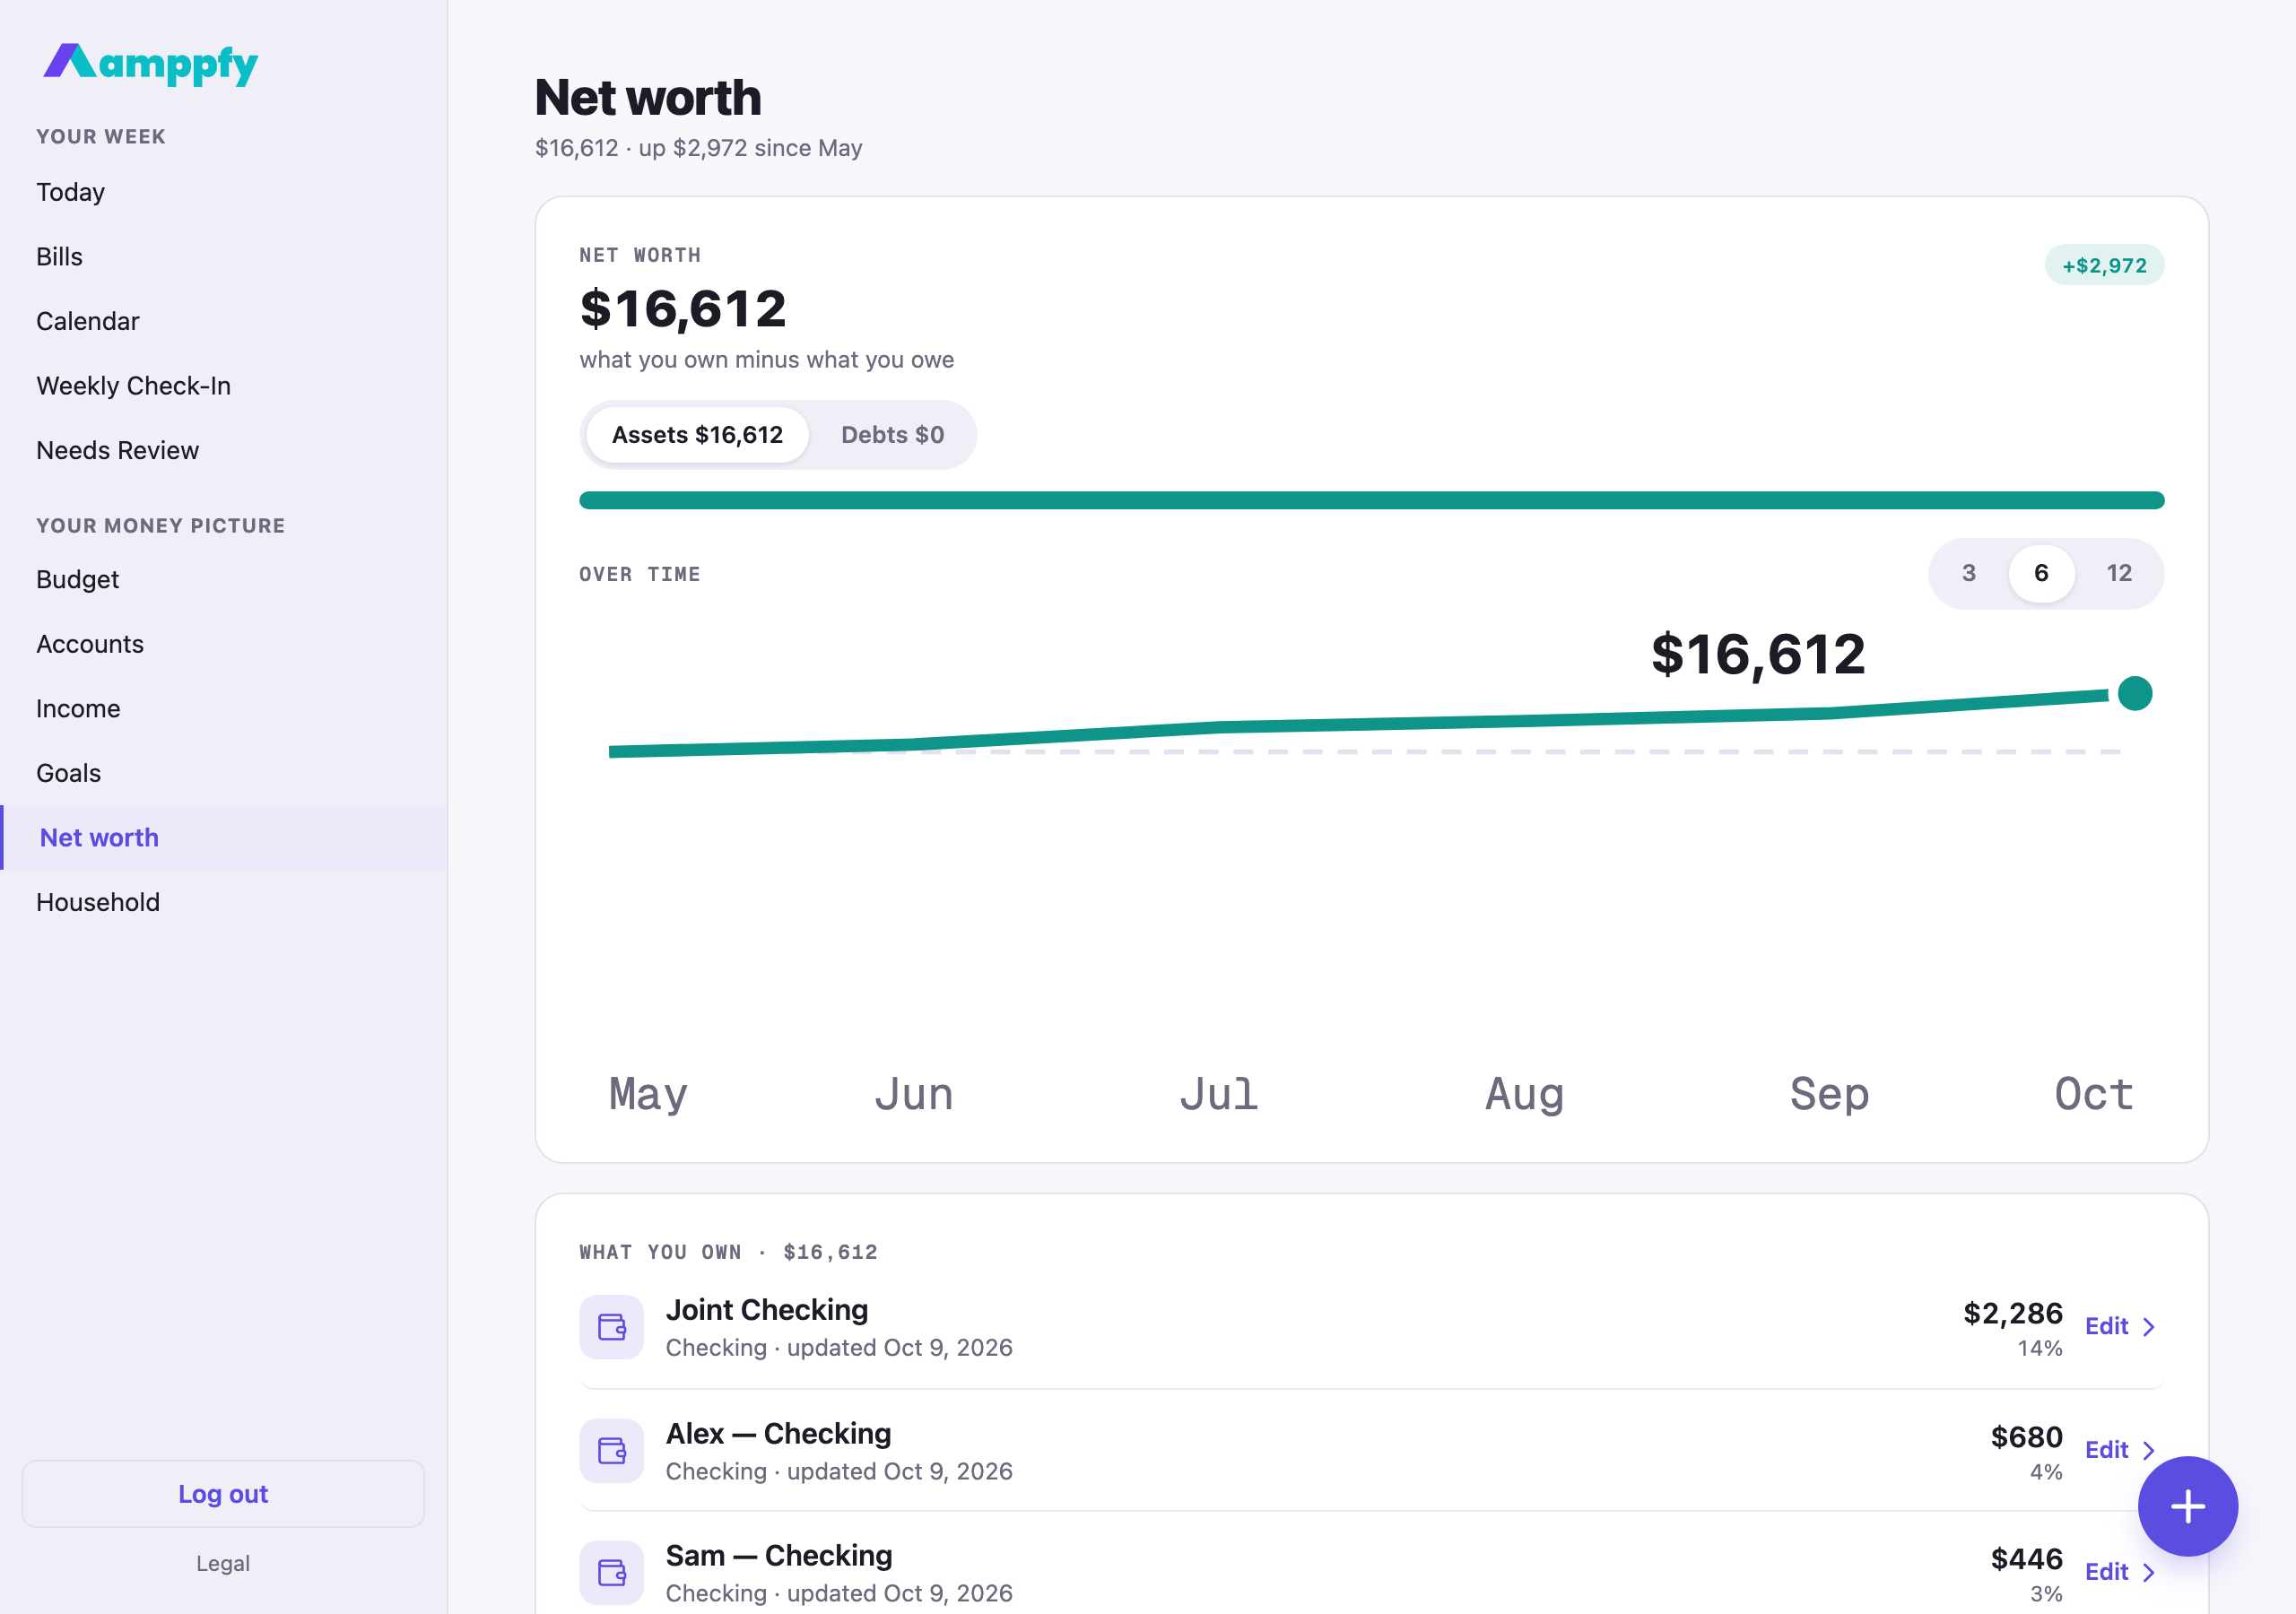The height and width of the screenshot is (1614, 2296).
Task: Click the Alex — Checking wallet icon
Action: click(x=611, y=1450)
